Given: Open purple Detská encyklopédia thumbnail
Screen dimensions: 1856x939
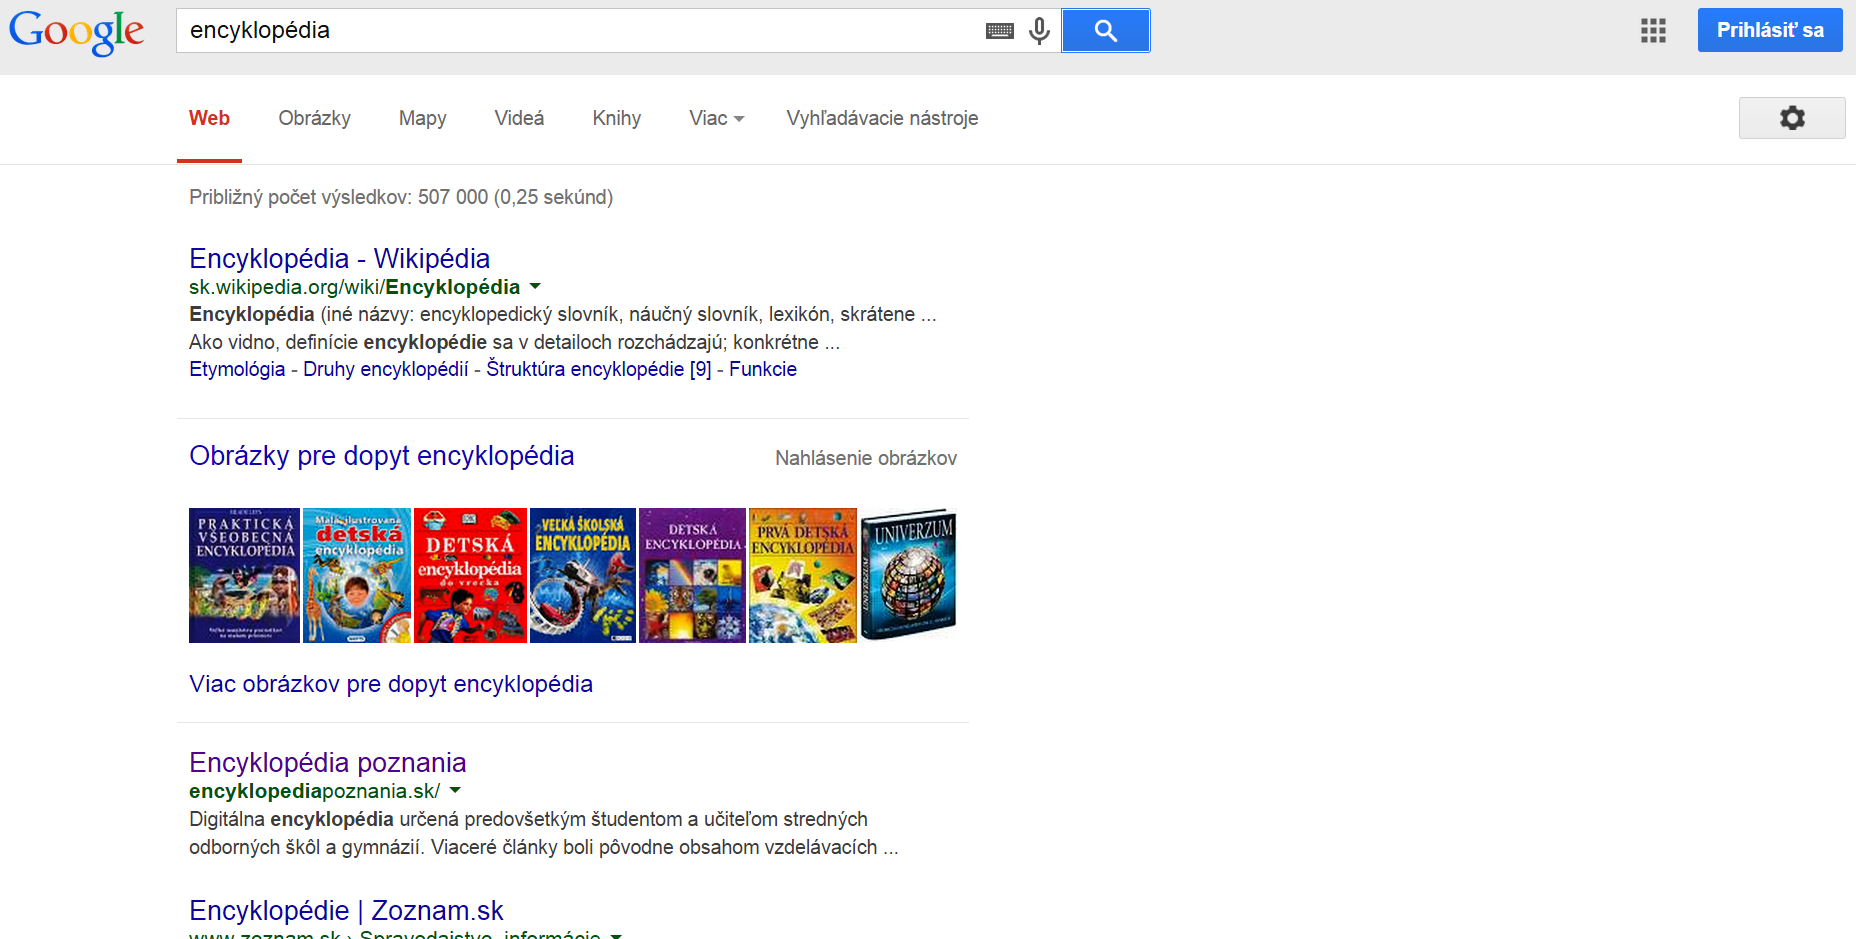Looking at the screenshot, I should pyautogui.click(x=692, y=575).
